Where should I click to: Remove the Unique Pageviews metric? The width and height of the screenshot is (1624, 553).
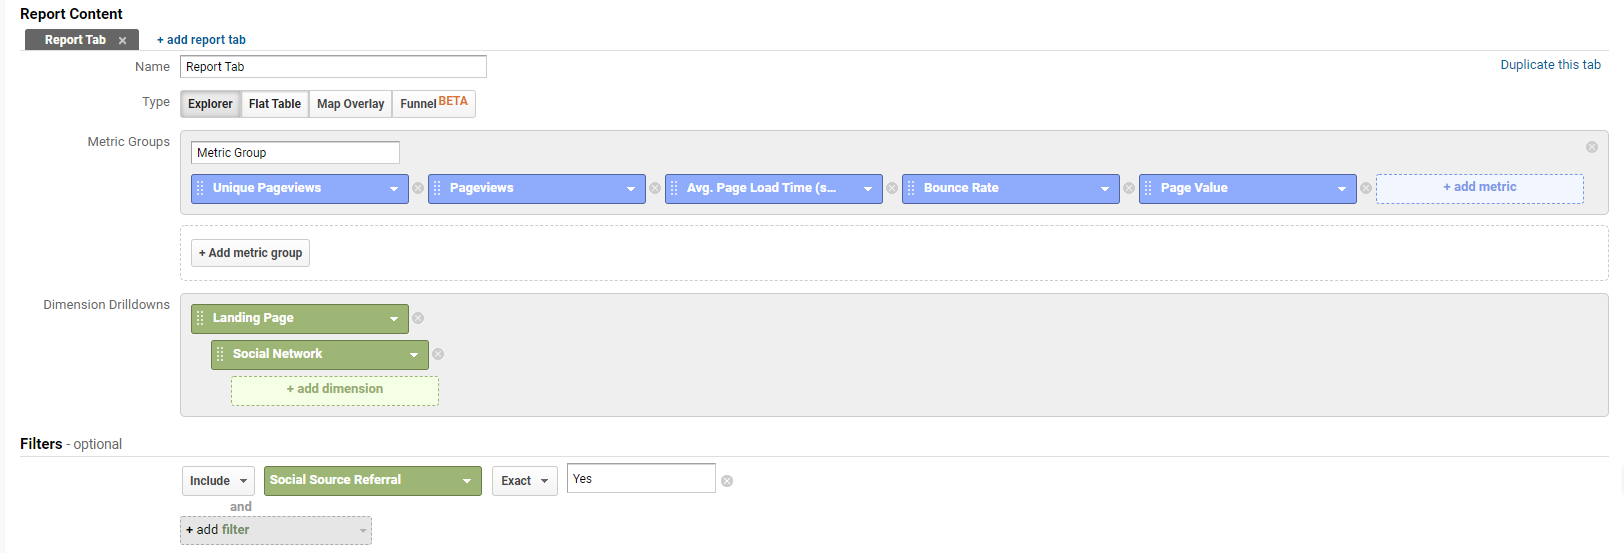pyautogui.click(x=418, y=188)
